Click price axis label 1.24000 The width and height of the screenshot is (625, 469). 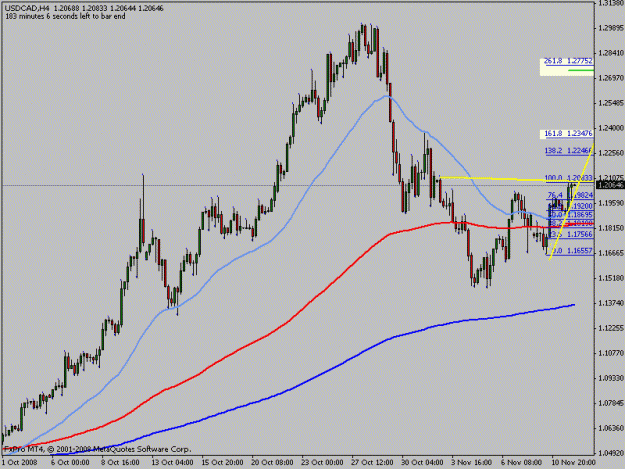tap(611, 128)
